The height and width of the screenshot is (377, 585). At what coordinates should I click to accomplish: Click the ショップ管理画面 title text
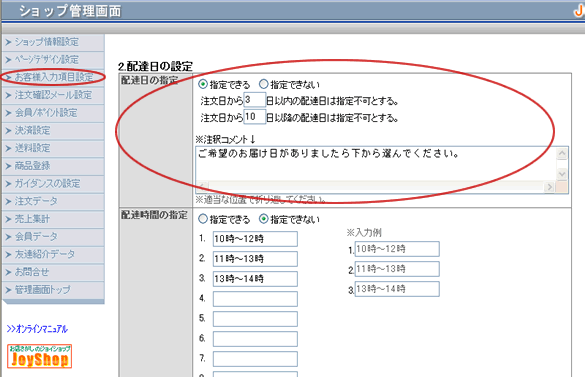(70, 11)
